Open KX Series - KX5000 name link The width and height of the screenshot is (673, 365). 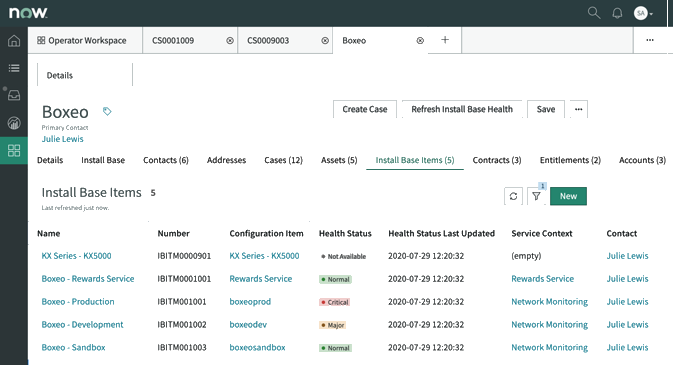pyautogui.click(x=76, y=256)
